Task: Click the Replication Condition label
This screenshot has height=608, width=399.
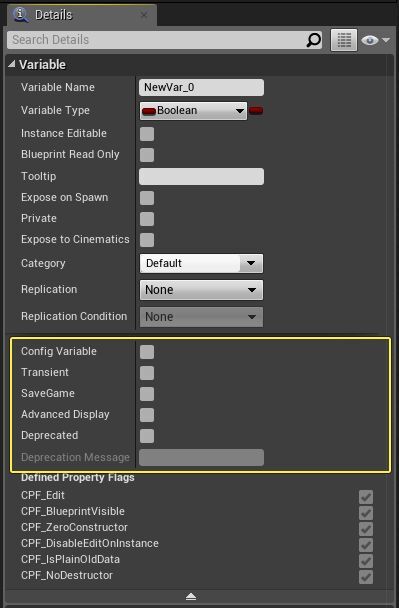Action: coord(74,316)
